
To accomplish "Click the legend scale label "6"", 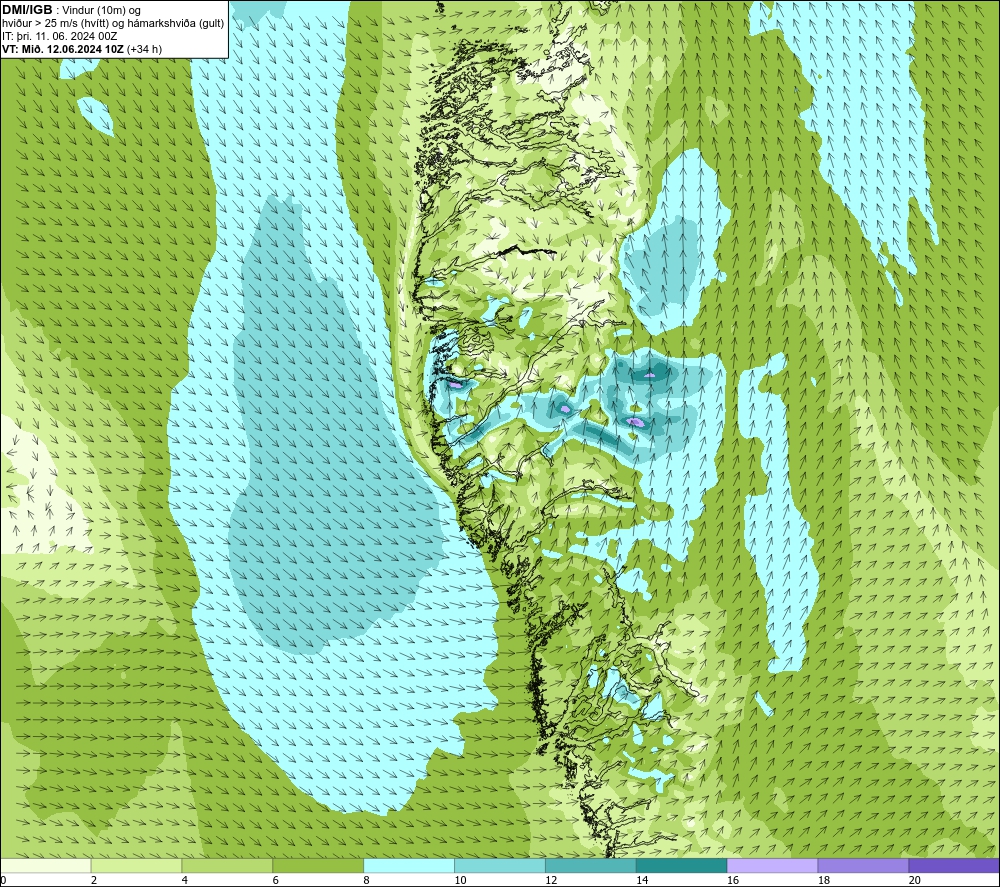I will pyautogui.click(x=276, y=880).
